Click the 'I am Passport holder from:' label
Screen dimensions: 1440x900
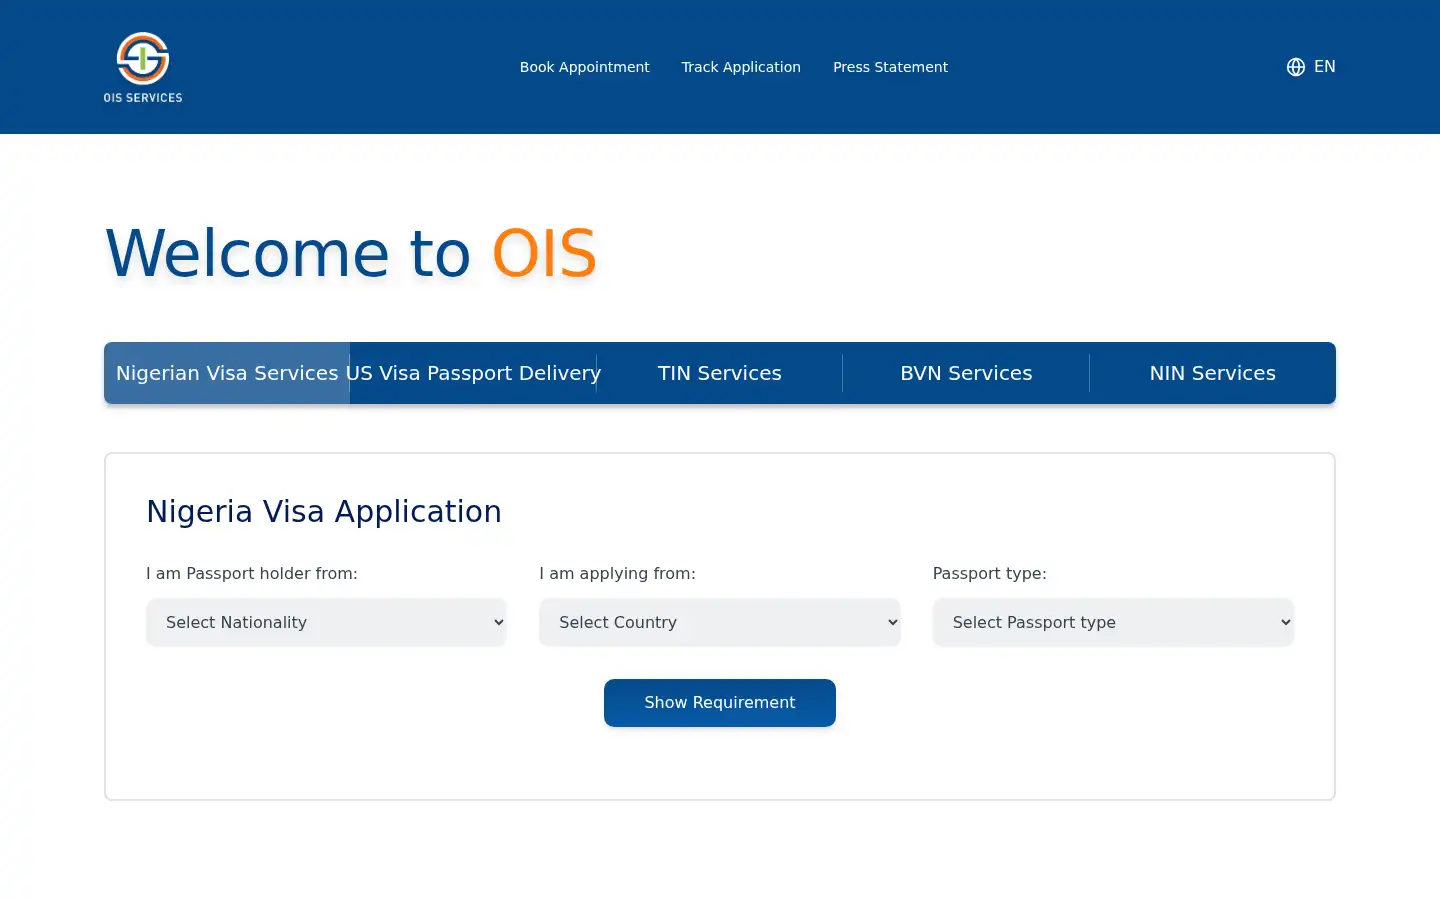(x=252, y=573)
